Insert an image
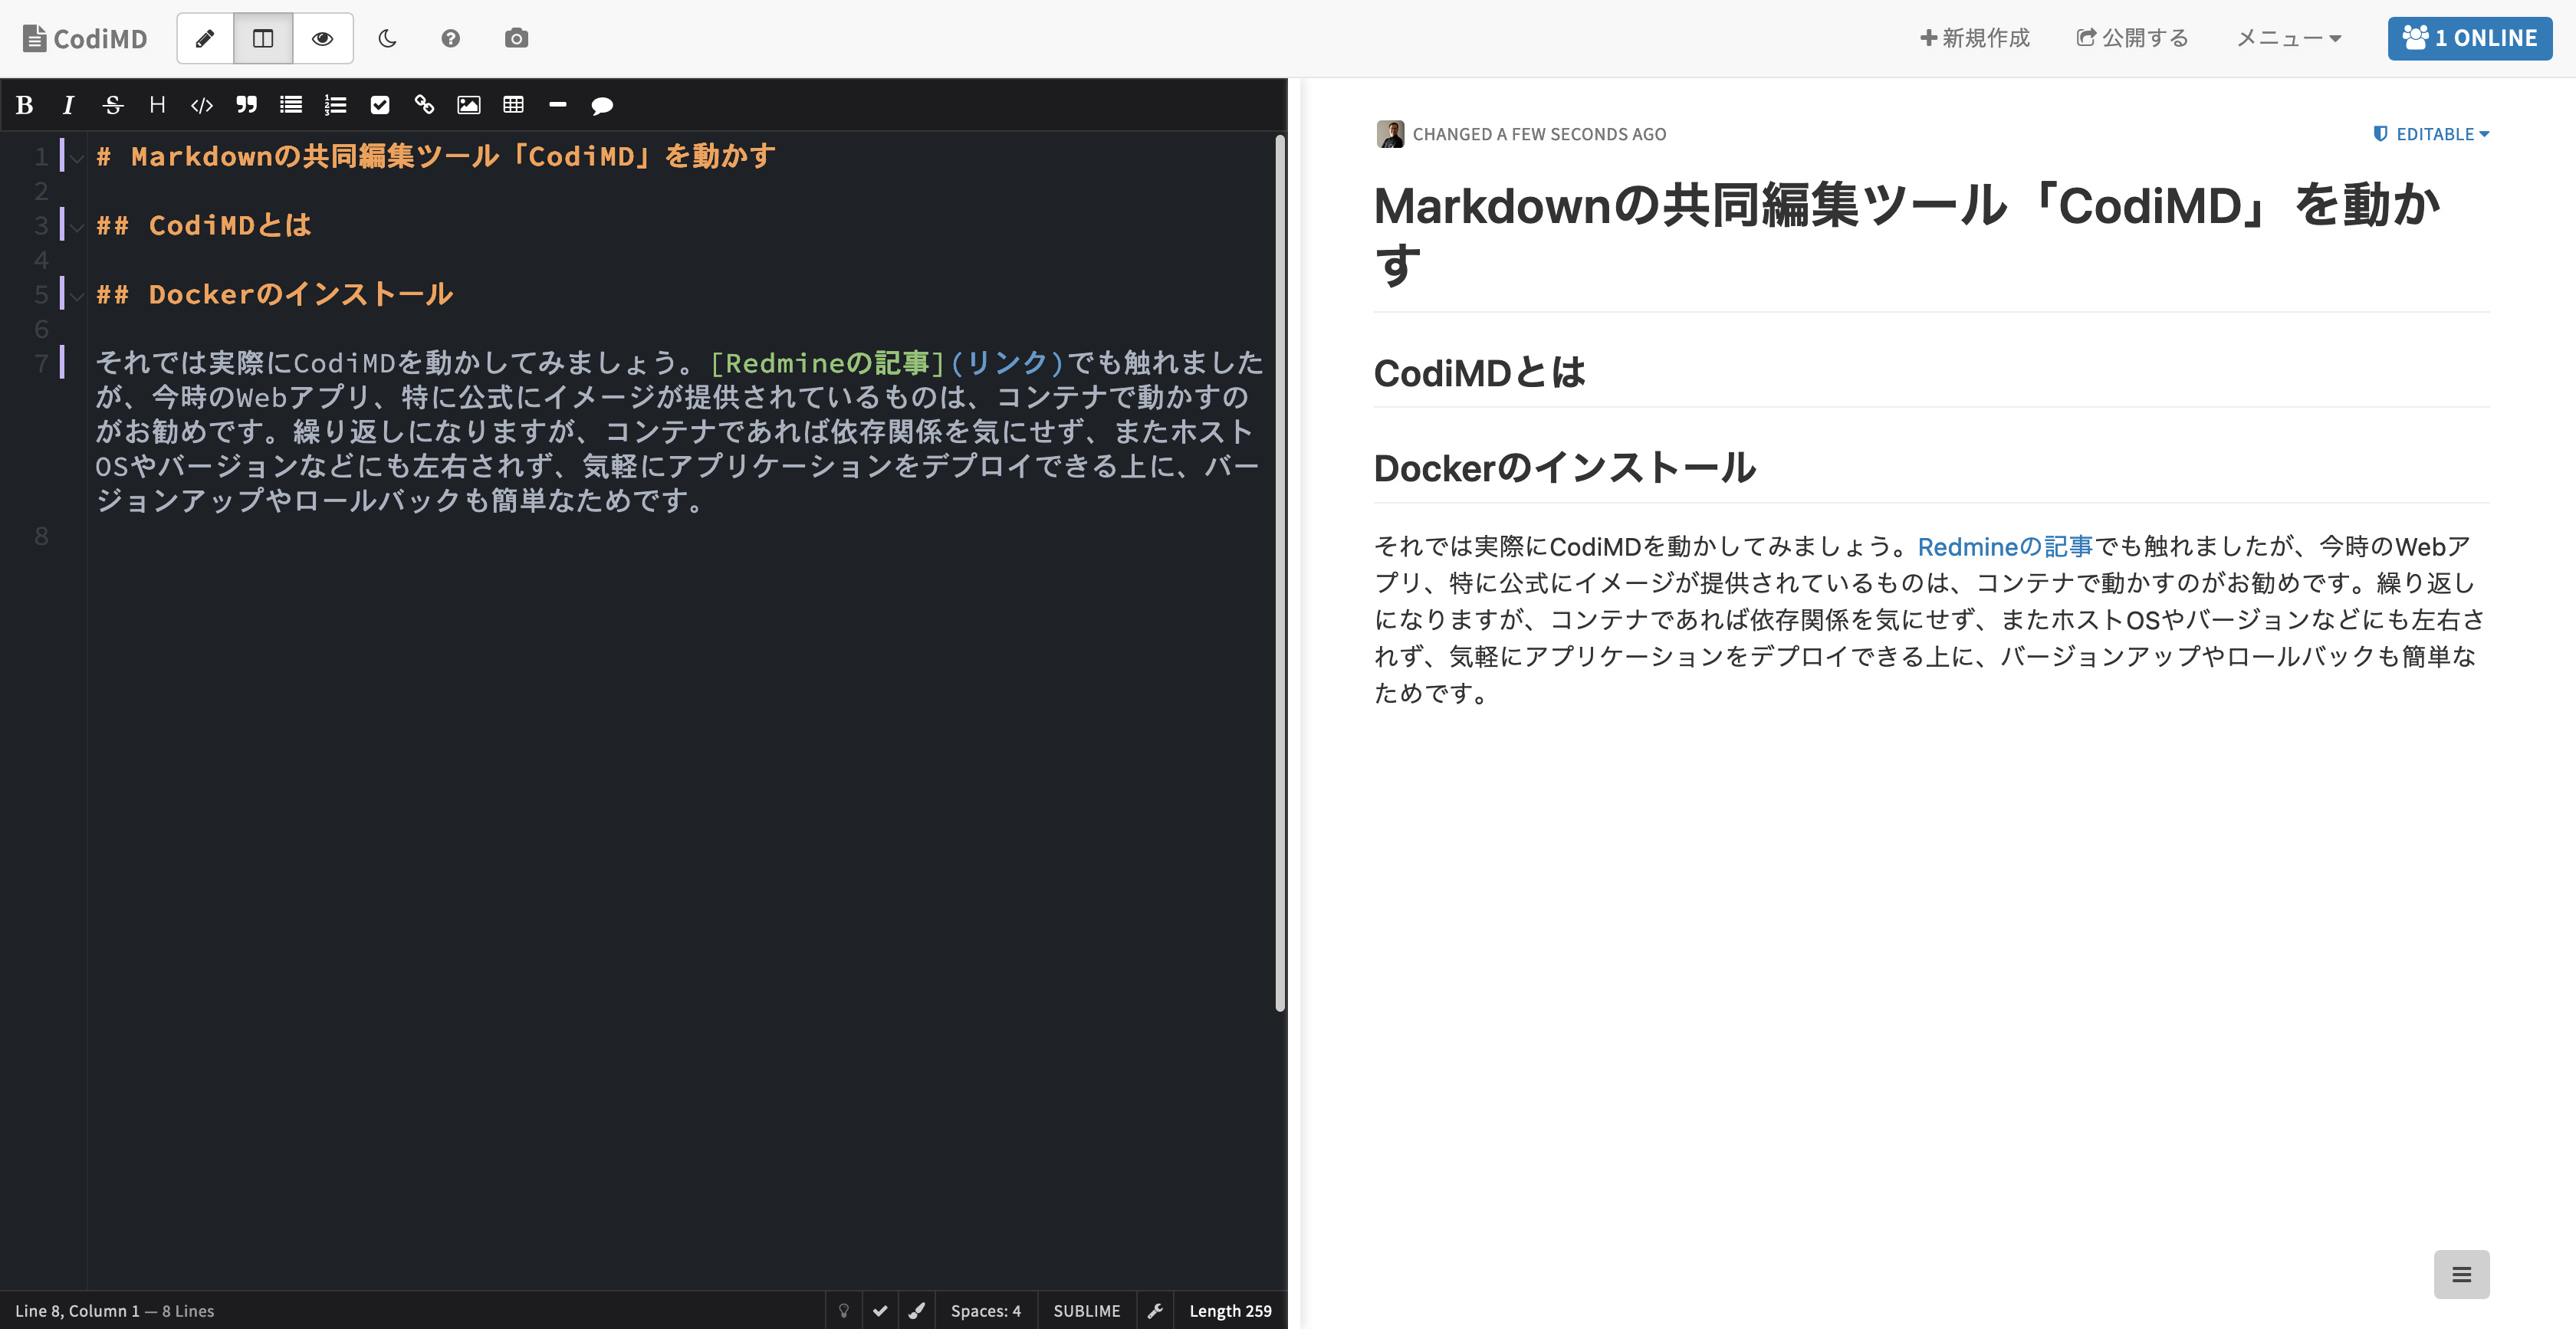The image size is (2576, 1329). point(469,105)
